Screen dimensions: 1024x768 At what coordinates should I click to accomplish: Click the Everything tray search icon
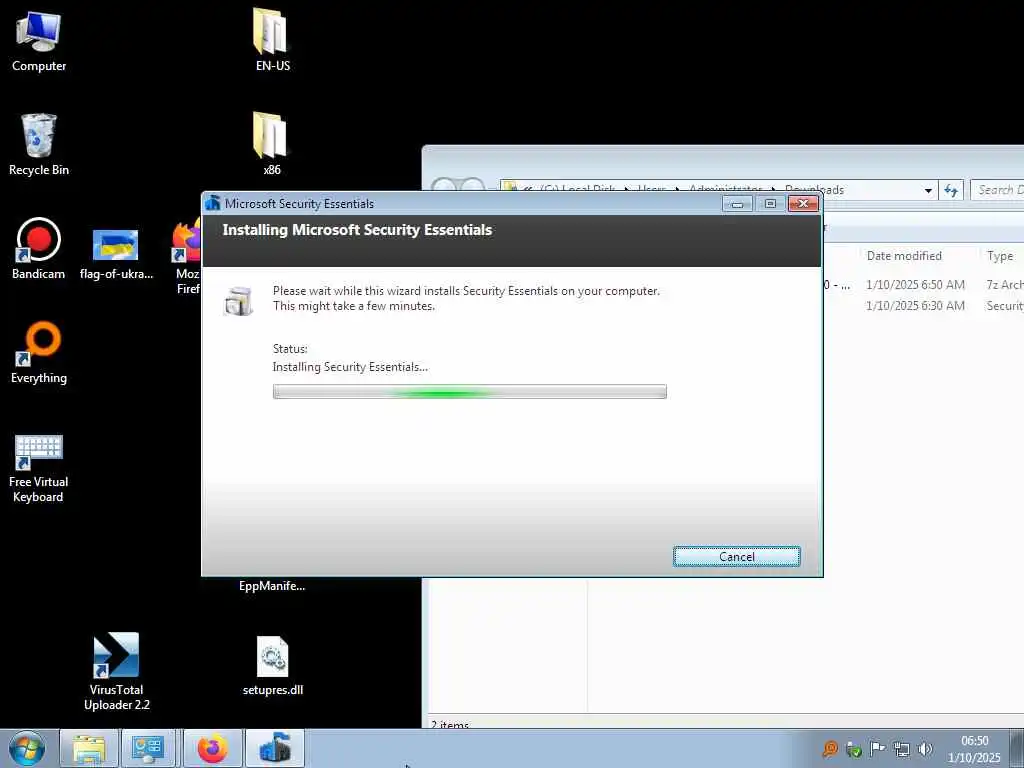830,749
